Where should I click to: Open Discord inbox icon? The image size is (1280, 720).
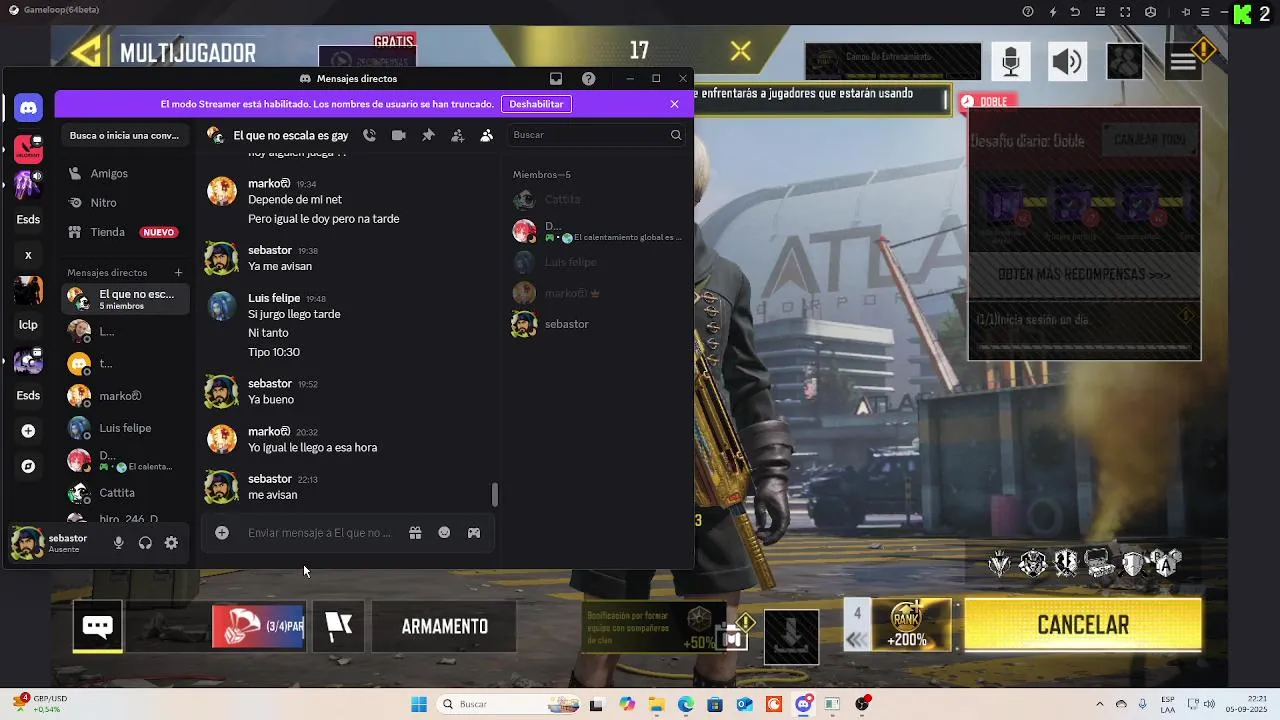pos(556,78)
